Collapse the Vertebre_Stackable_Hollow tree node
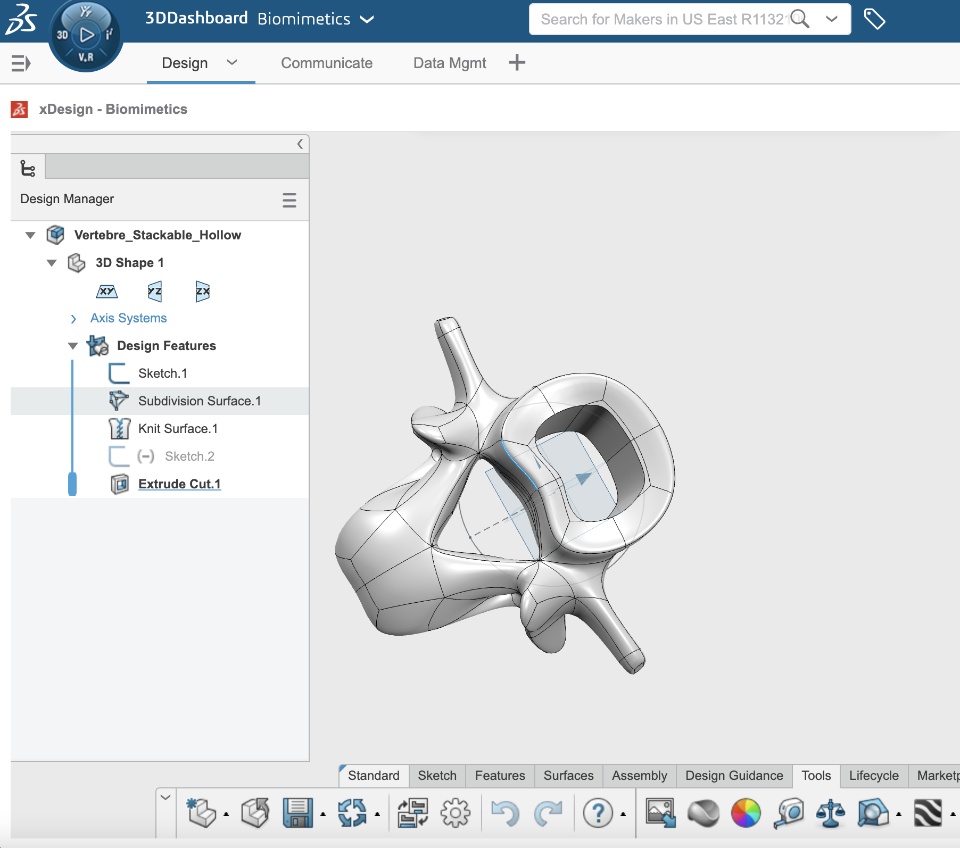 pos(30,235)
